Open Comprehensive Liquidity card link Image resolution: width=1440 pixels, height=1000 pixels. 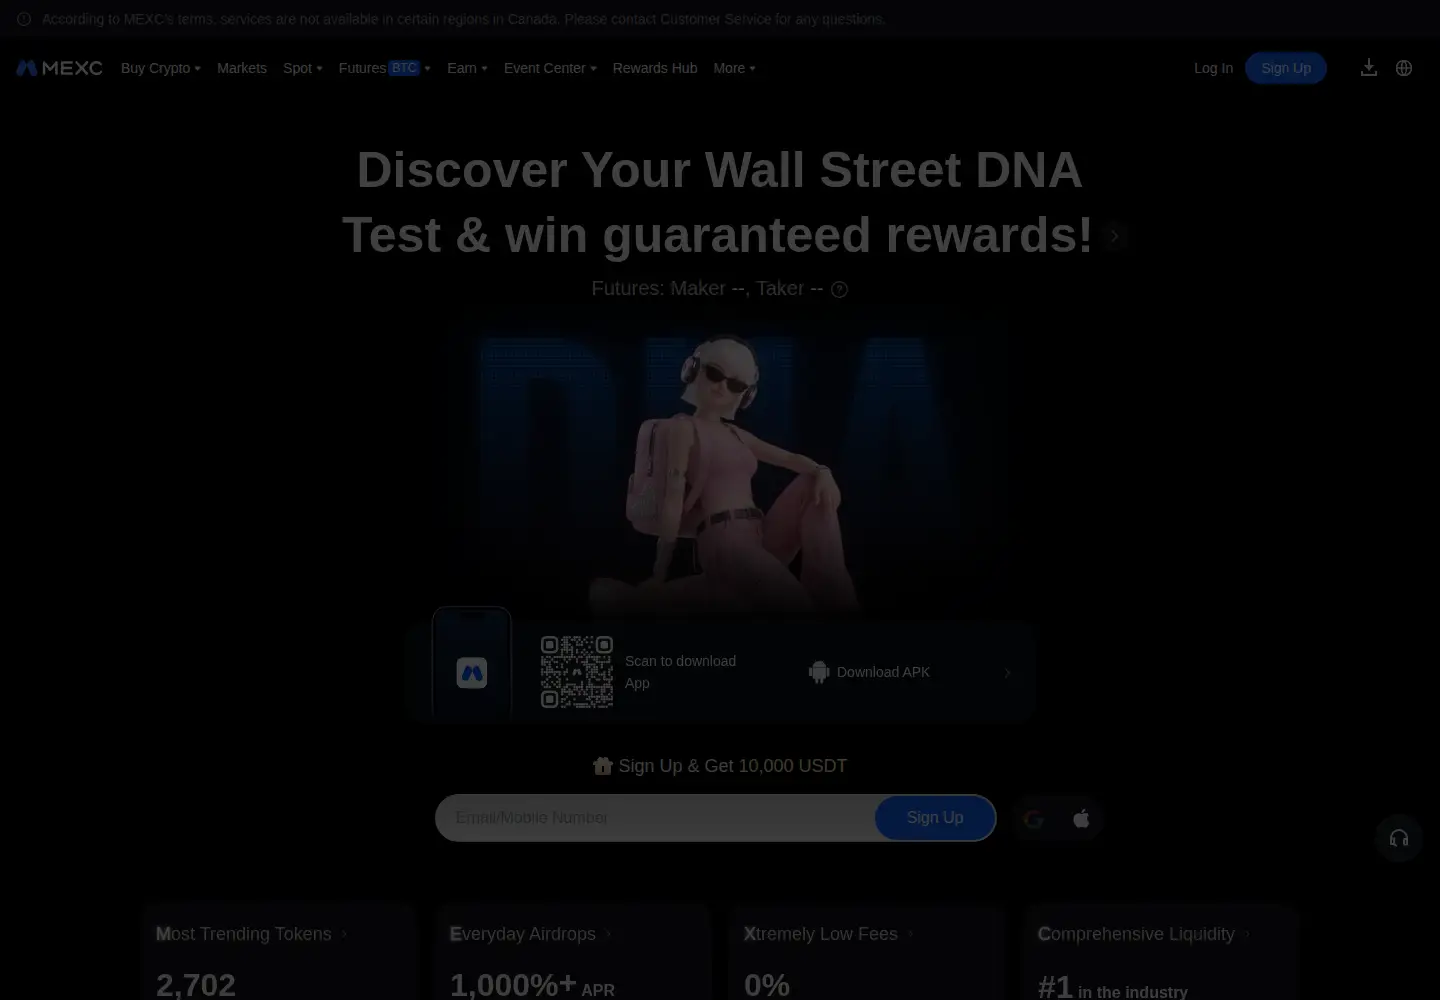pyautogui.click(x=1144, y=934)
